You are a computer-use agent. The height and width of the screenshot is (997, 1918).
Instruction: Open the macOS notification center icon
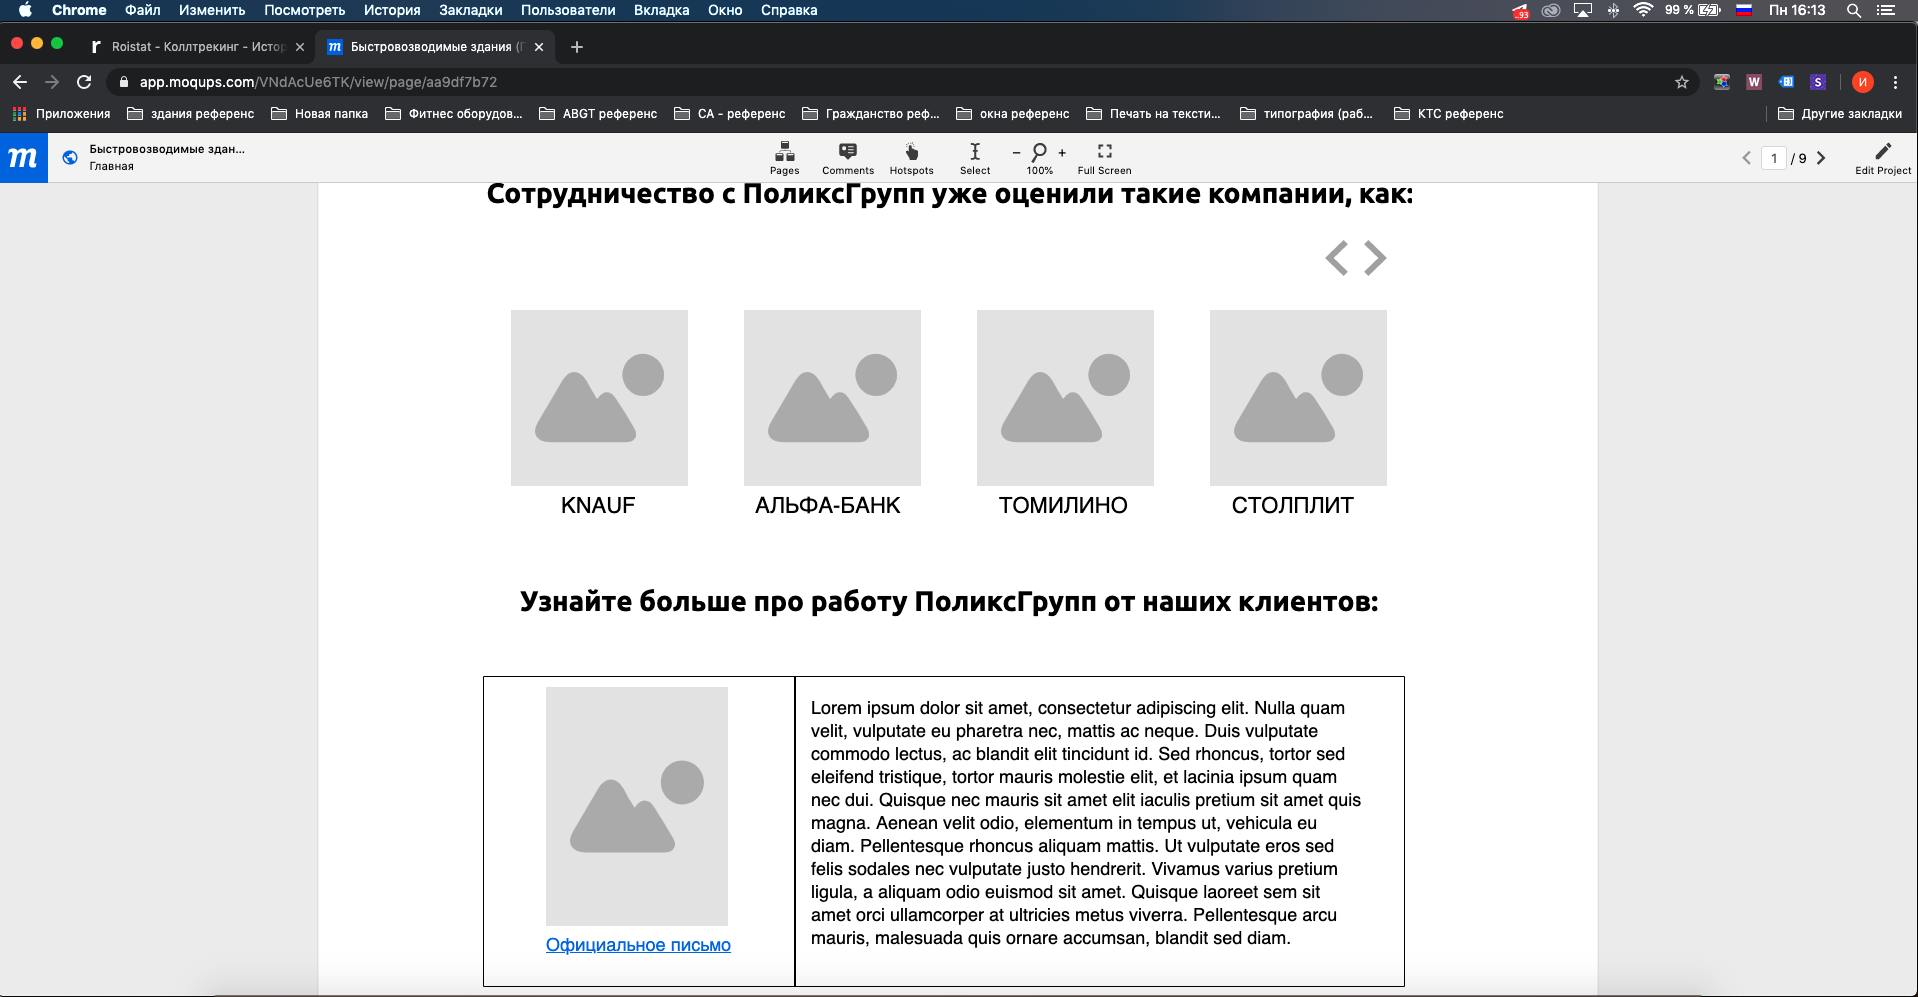(x=1887, y=10)
